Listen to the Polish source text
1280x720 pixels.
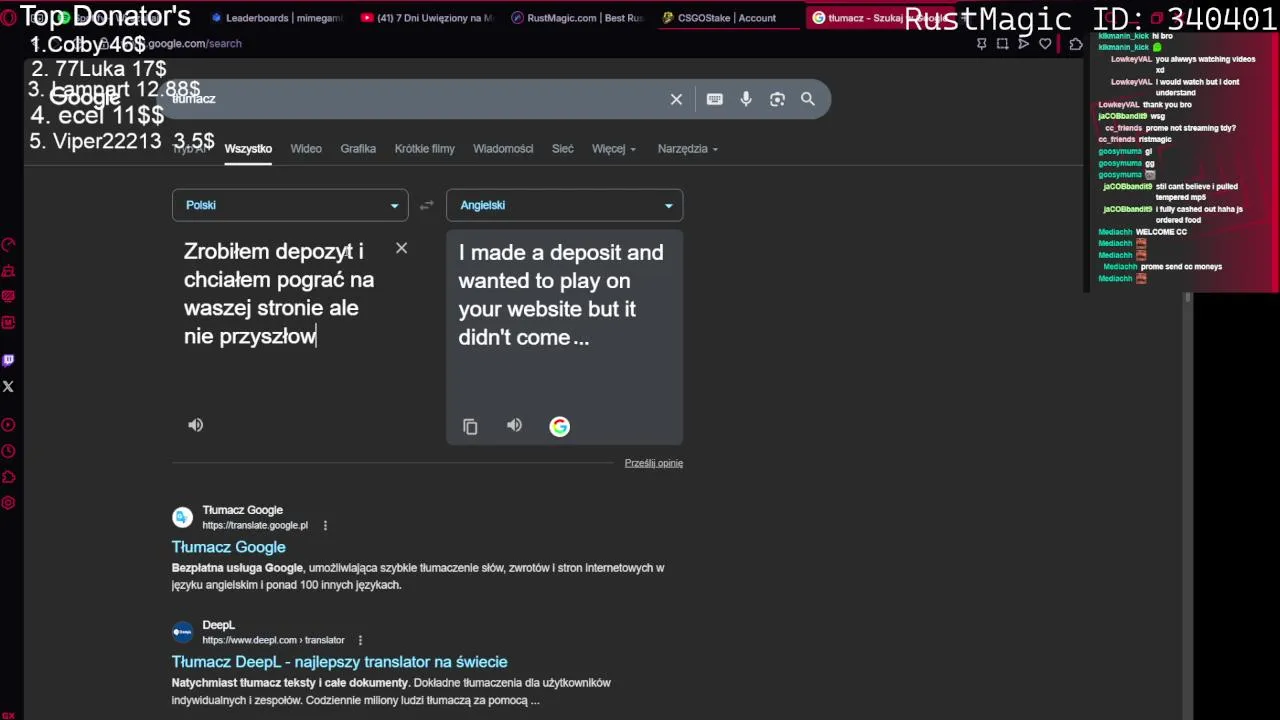click(x=196, y=425)
